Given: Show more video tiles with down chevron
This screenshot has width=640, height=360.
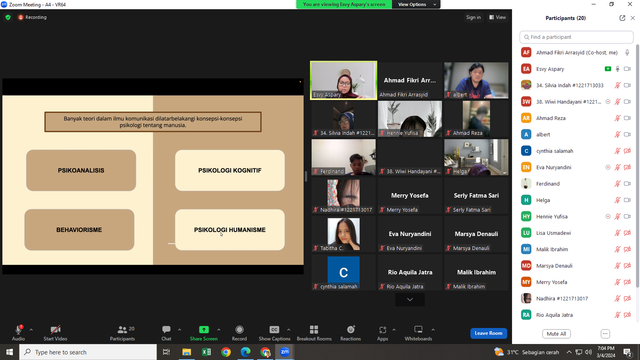Looking at the screenshot, I should pos(410,300).
